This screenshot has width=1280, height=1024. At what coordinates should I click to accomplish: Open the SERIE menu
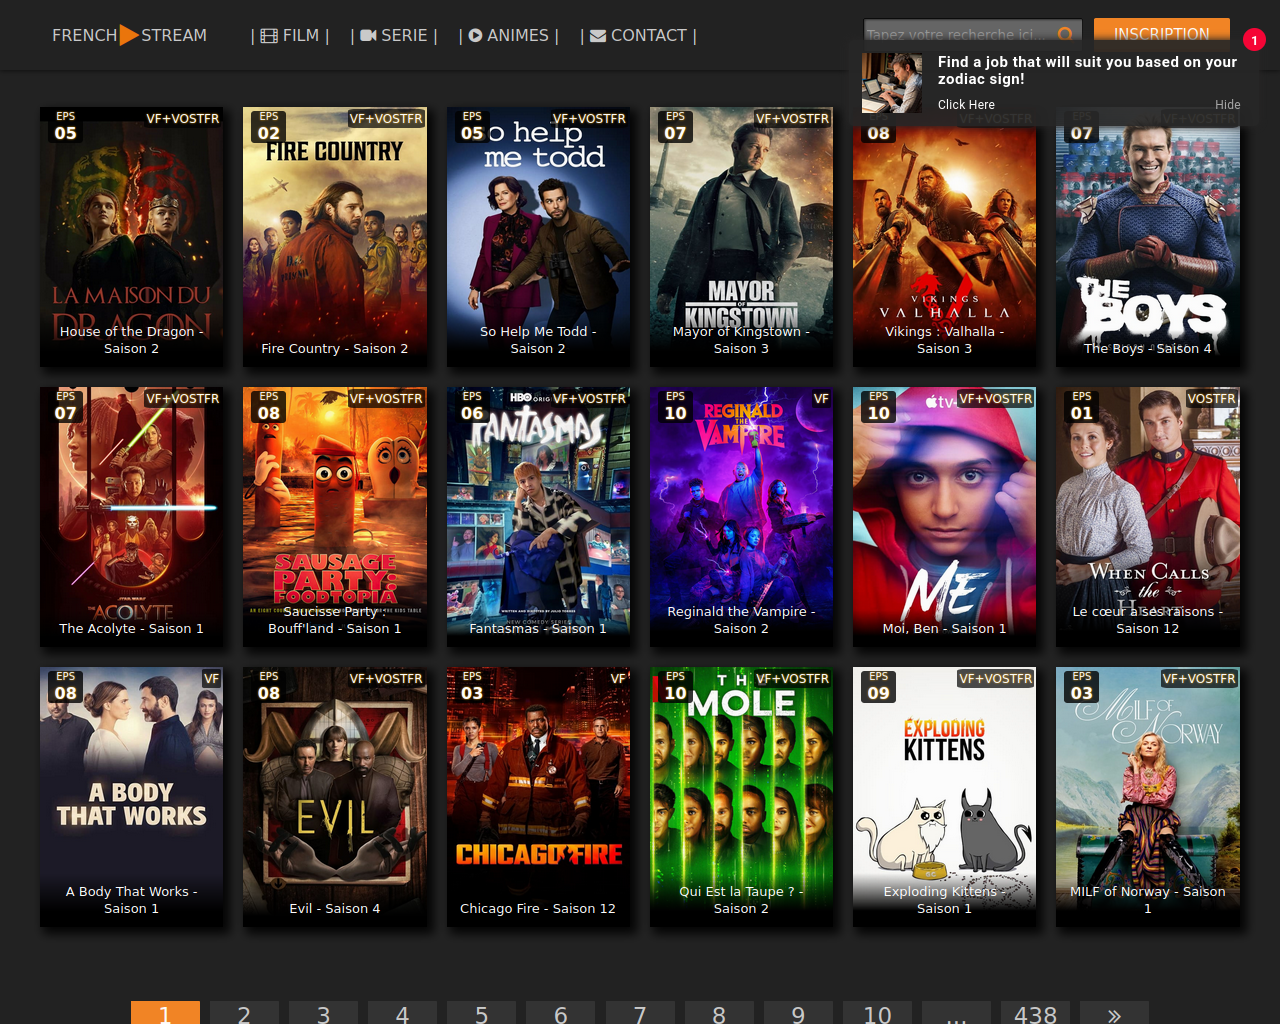(394, 35)
